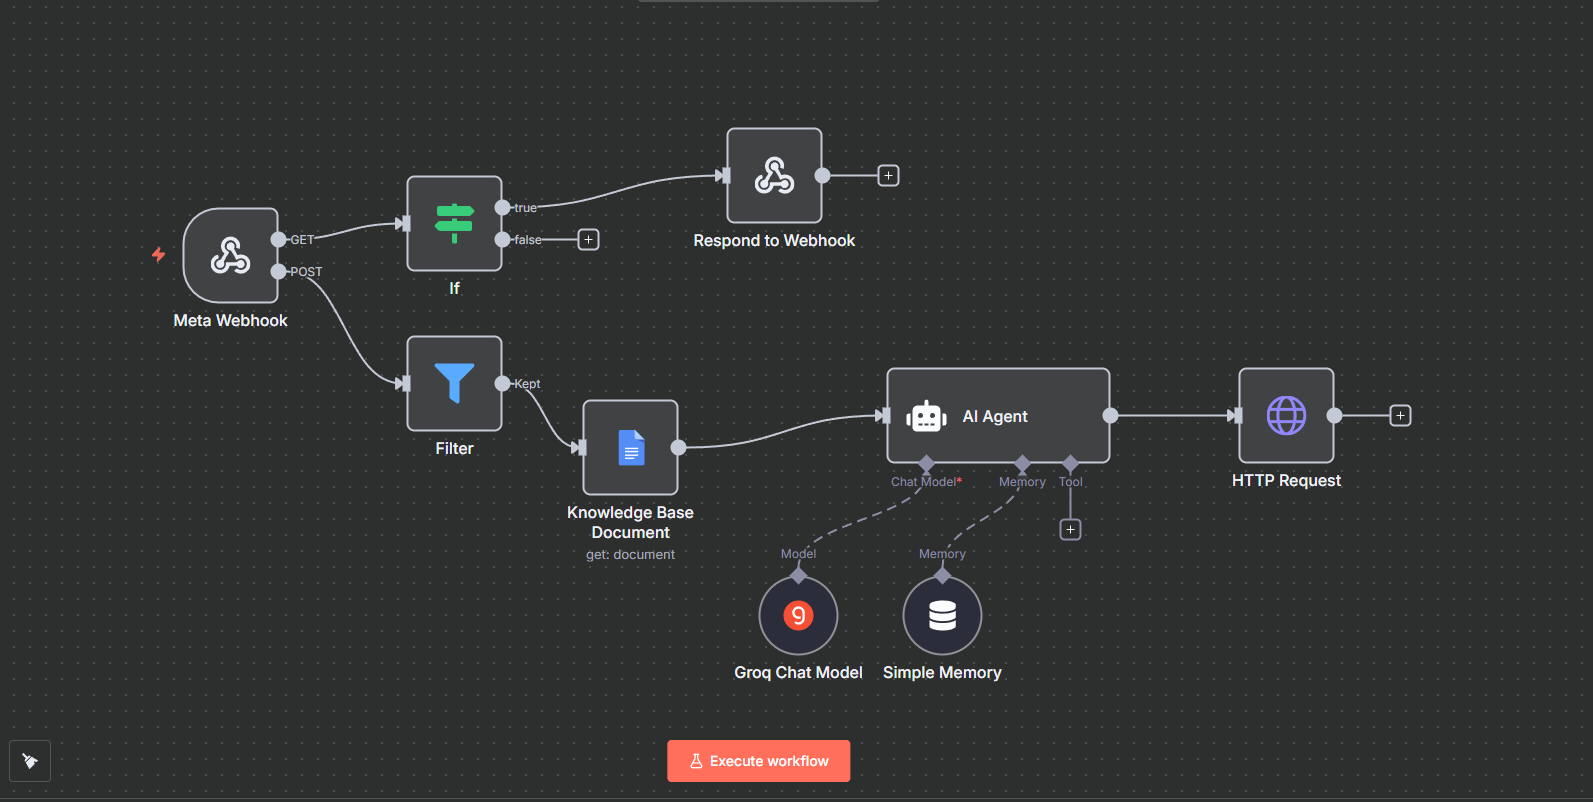Click the "get: document" subtitle text
Screen dimensions: 1593x802
pos(630,554)
